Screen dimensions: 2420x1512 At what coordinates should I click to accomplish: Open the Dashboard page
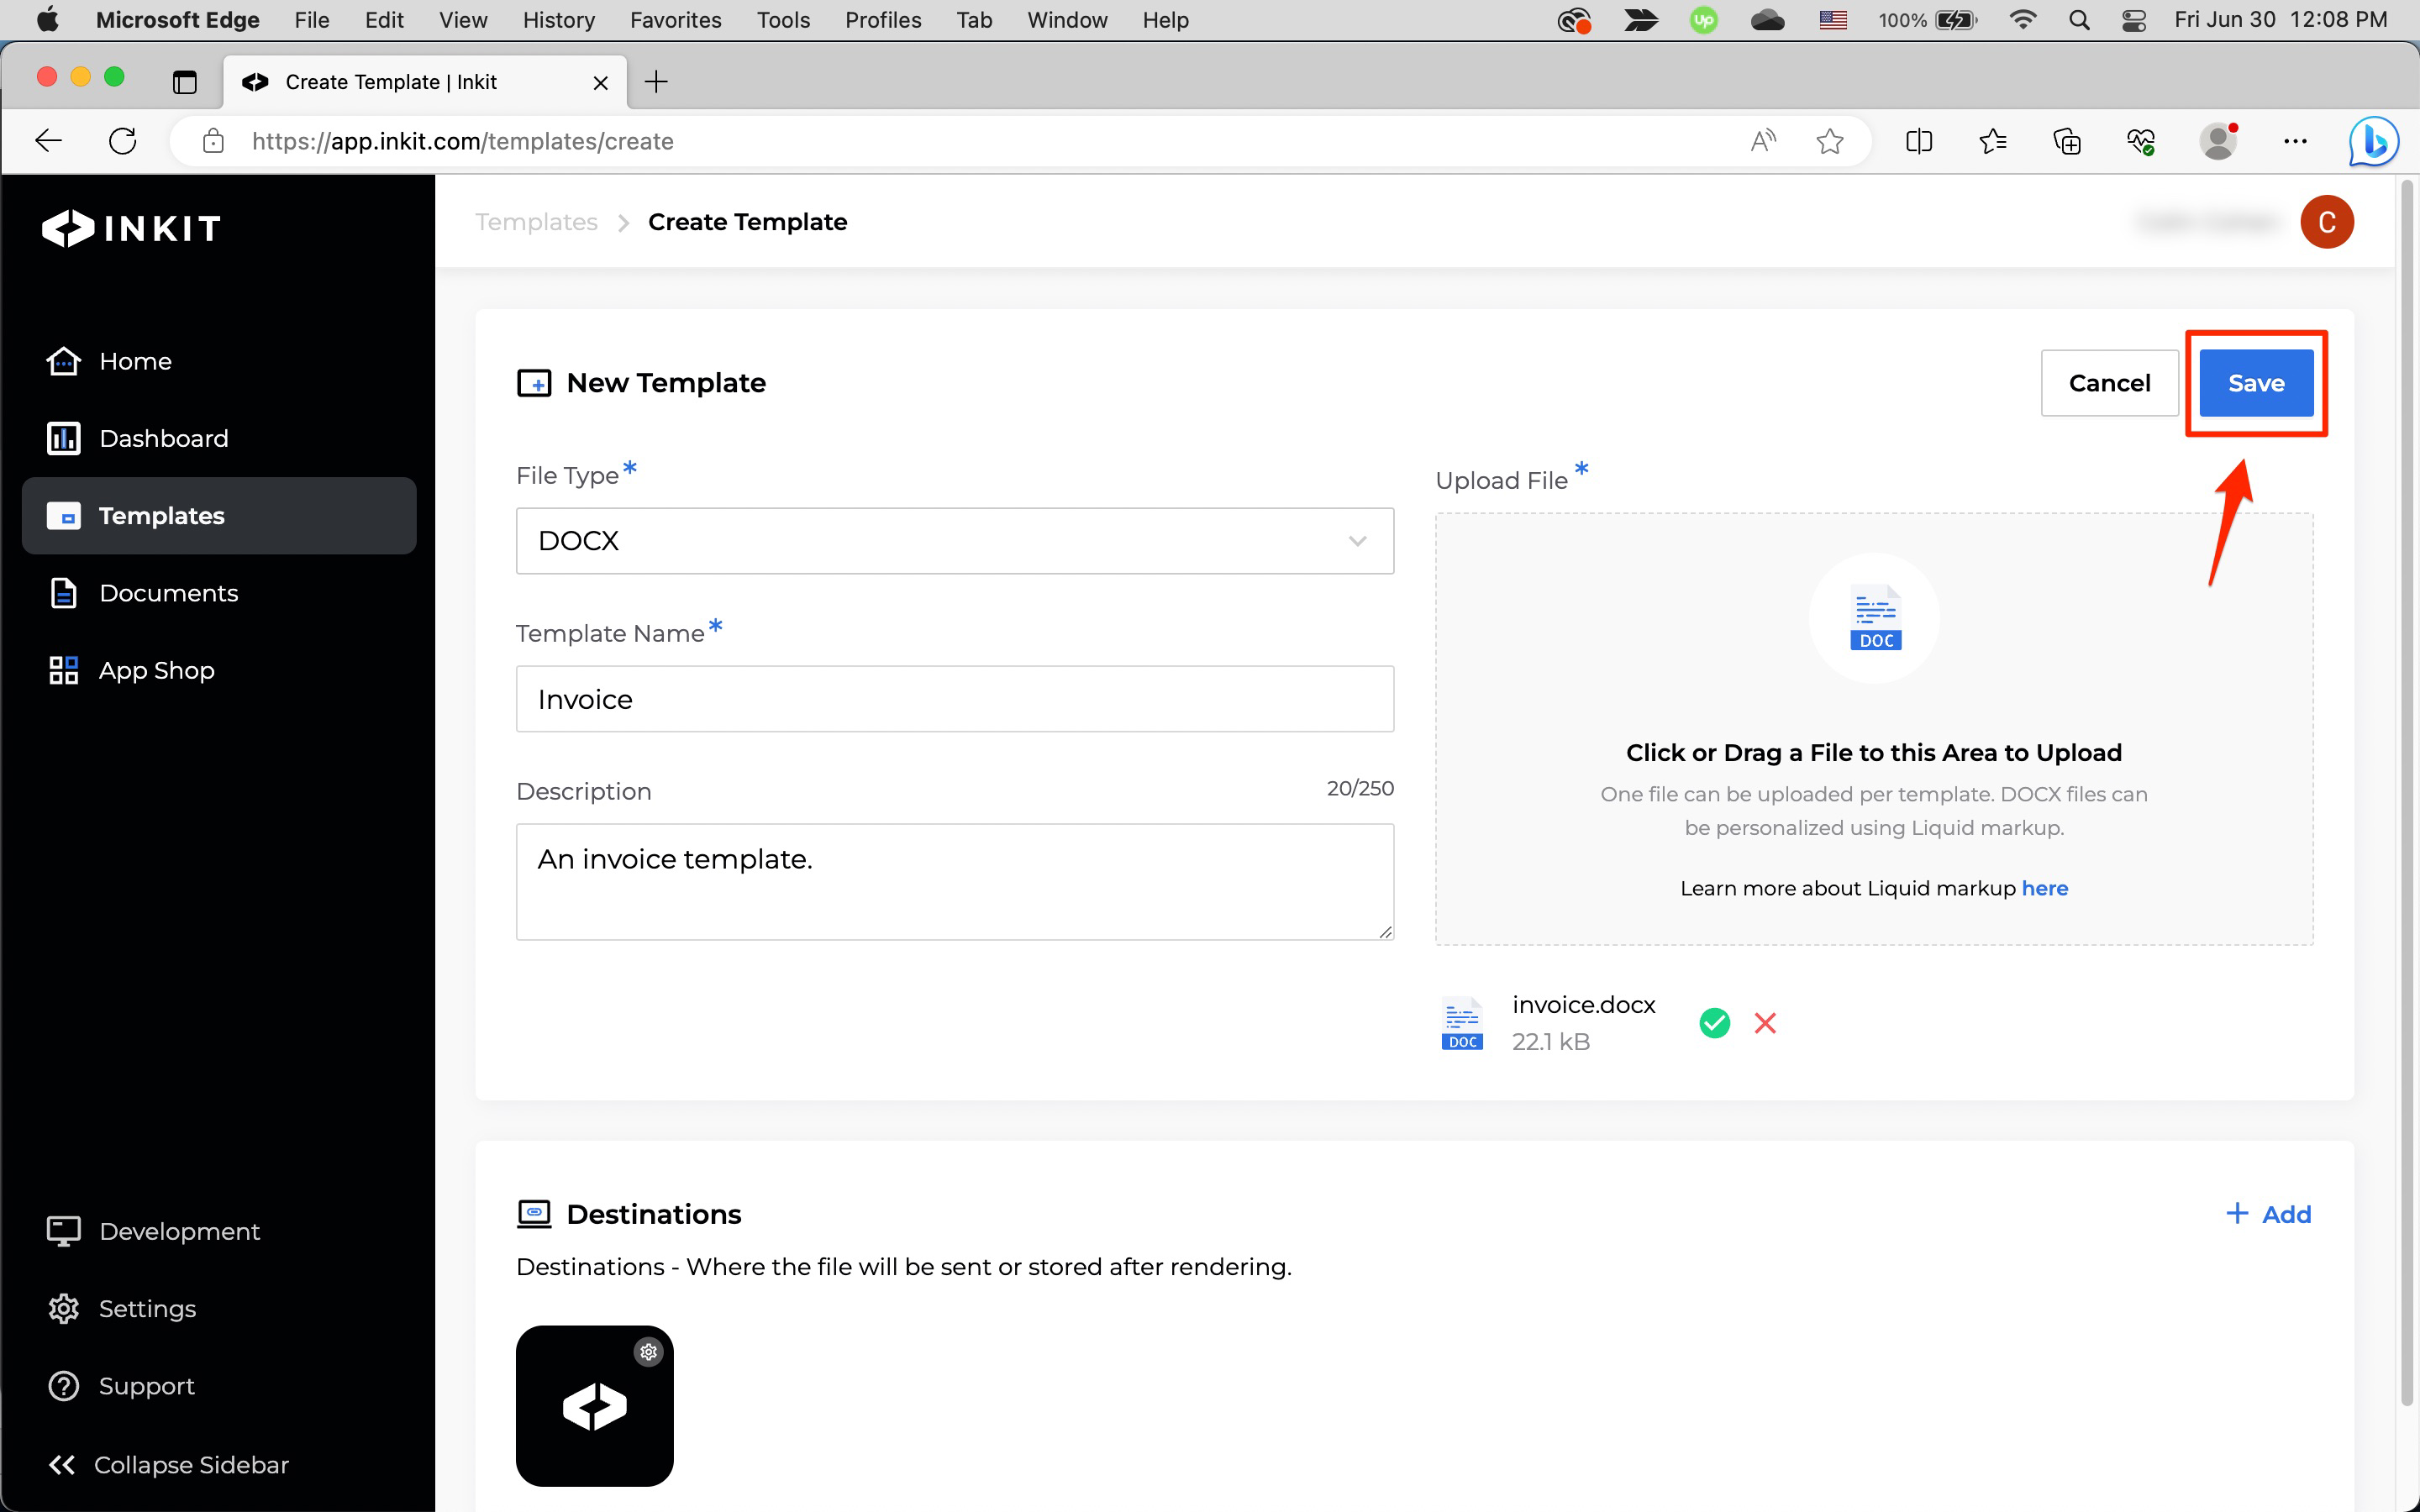[163, 438]
